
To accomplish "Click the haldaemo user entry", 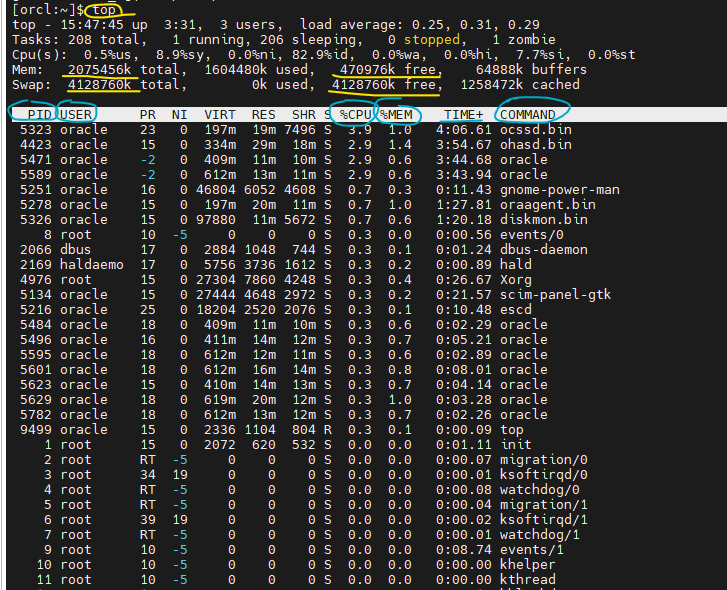I will (92, 265).
